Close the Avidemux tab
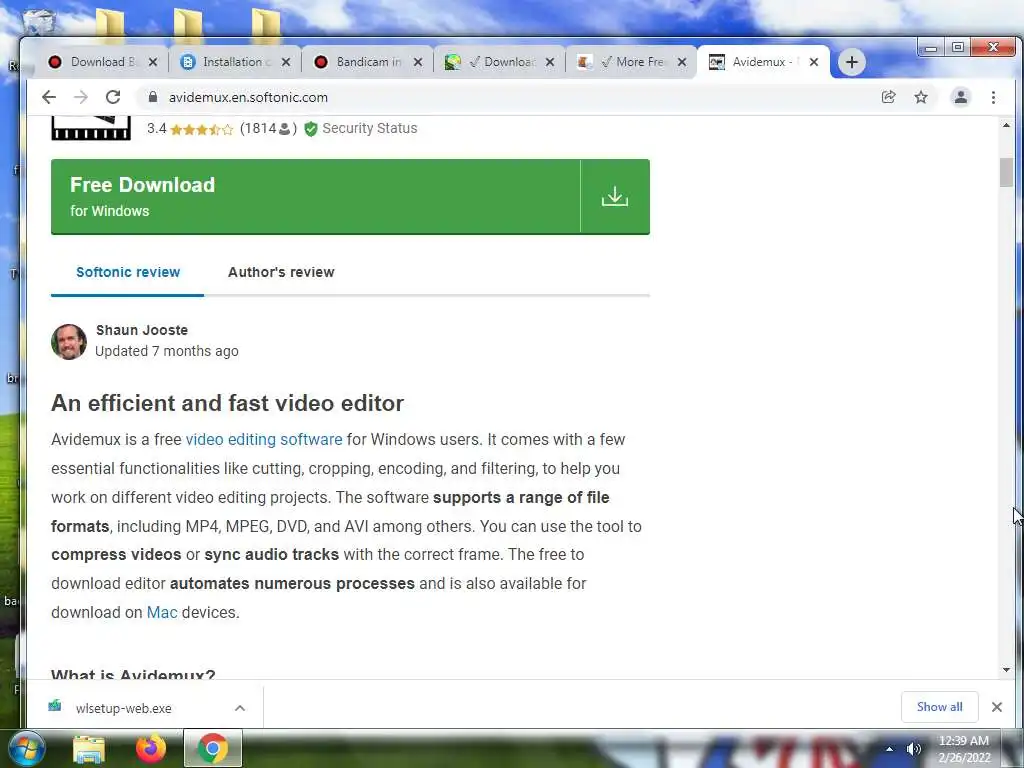The height and width of the screenshot is (768, 1024). point(814,62)
